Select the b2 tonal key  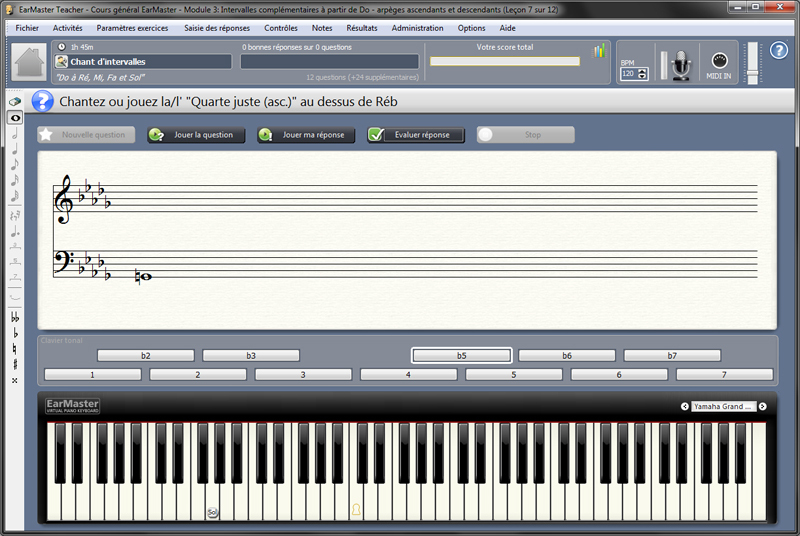pos(146,355)
